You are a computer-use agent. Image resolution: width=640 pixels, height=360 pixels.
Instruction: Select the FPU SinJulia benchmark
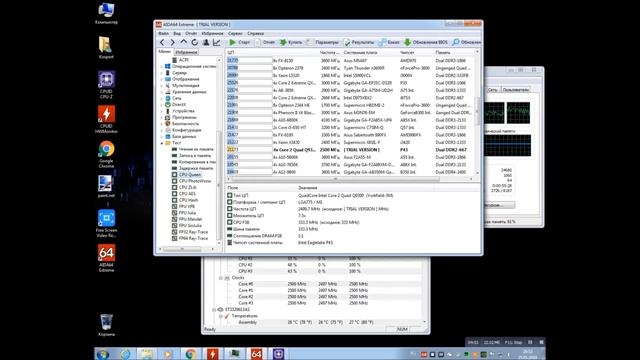[x=190, y=226]
